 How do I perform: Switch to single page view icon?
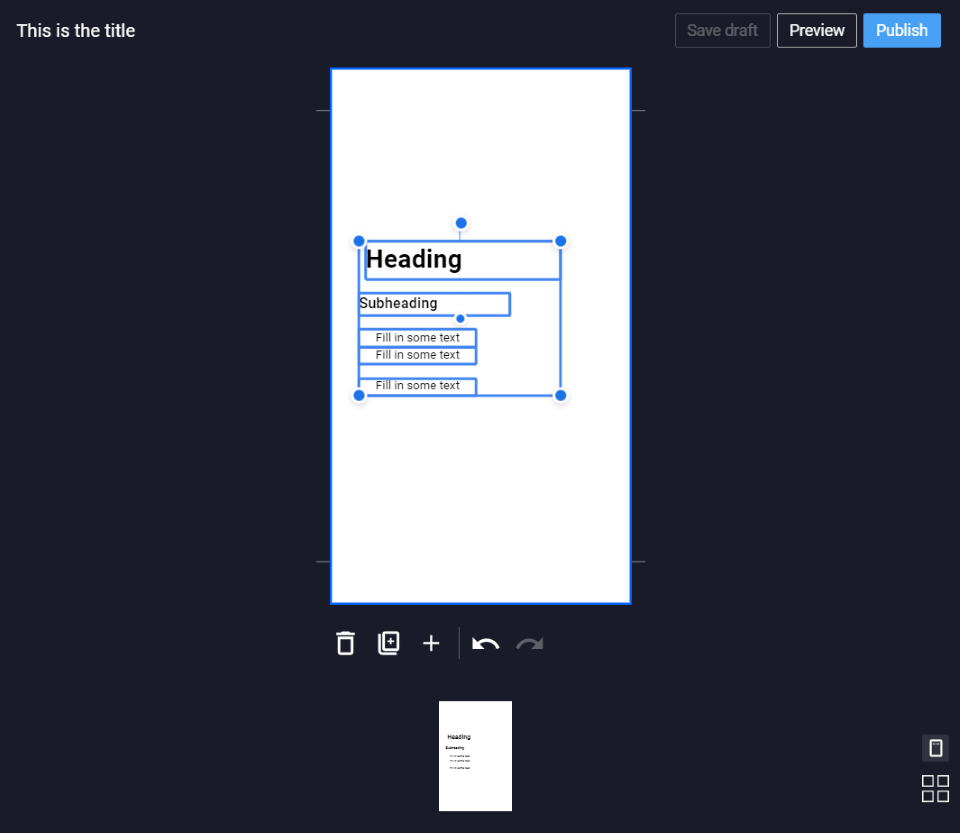[936, 748]
